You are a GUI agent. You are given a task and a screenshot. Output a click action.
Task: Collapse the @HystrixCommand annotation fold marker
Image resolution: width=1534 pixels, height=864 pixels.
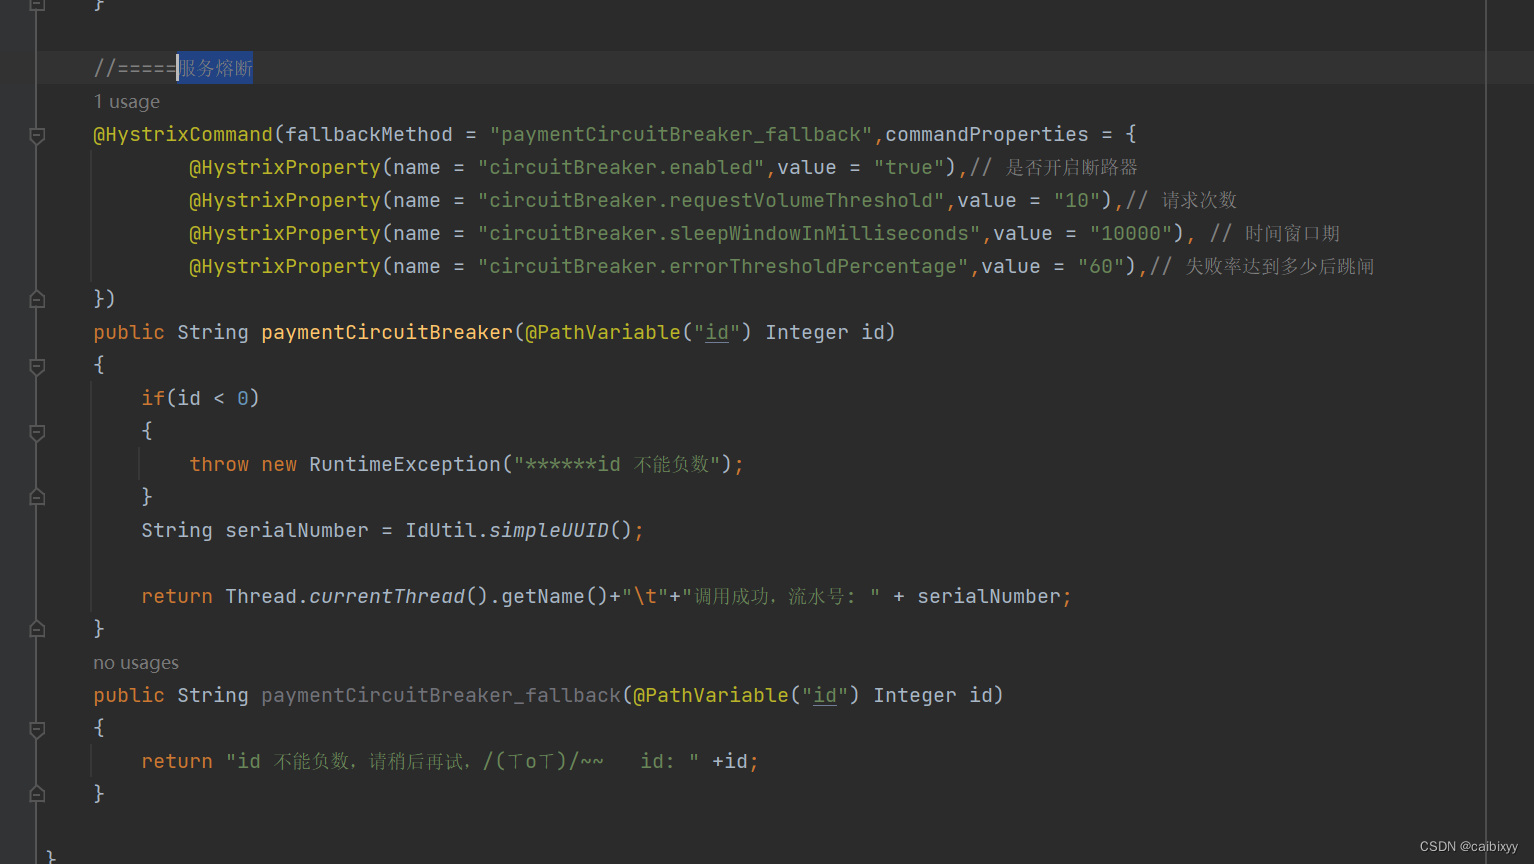pos(37,135)
